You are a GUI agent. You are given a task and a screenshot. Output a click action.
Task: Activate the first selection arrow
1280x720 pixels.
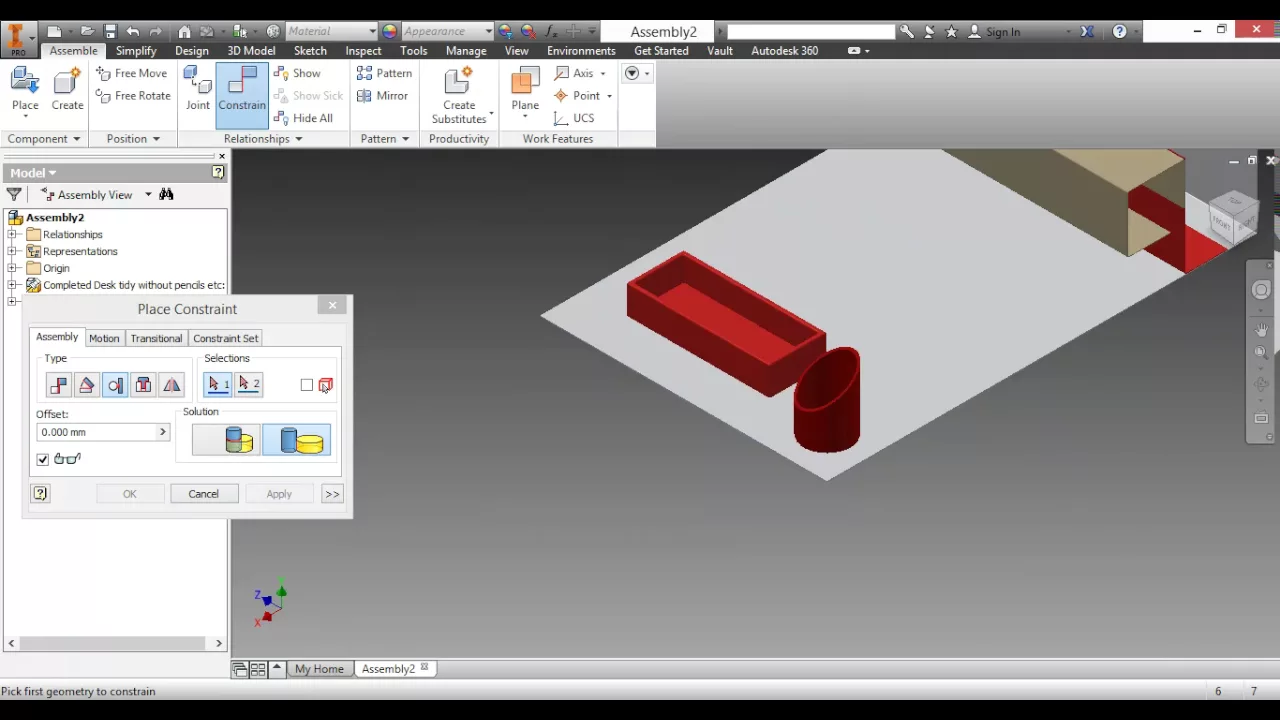pyautogui.click(x=218, y=385)
